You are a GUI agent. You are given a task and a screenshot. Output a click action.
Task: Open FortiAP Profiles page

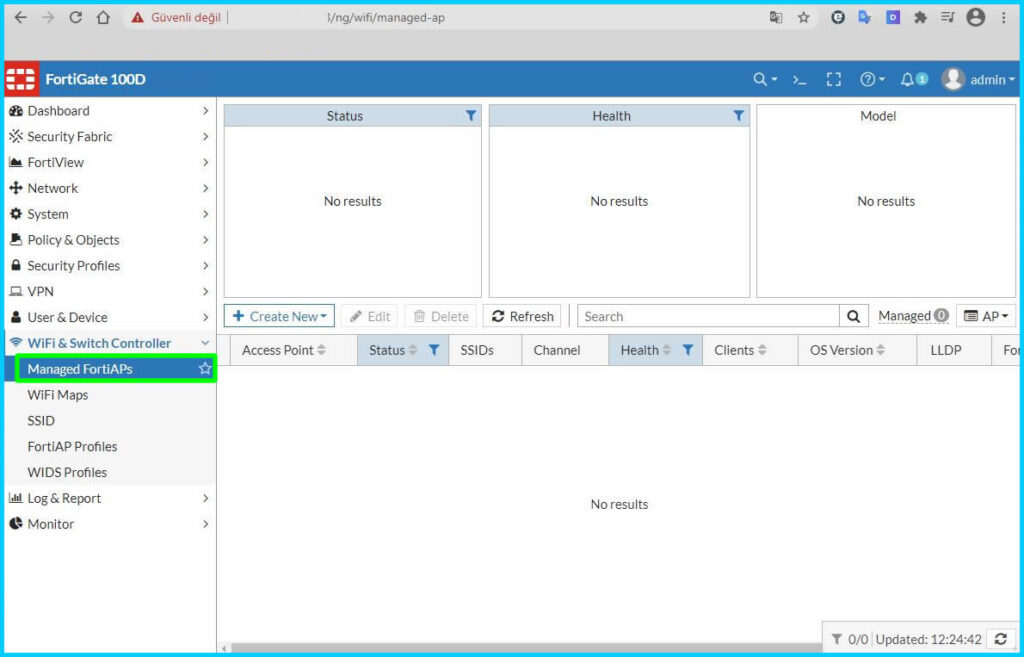coord(72,447)
